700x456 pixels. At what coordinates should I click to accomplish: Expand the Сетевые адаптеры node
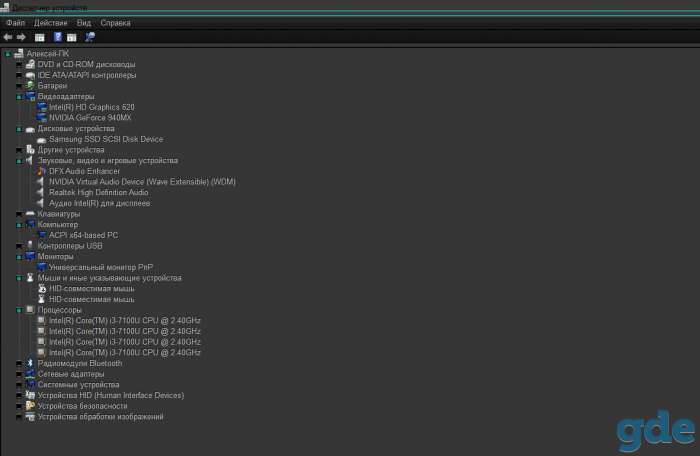click(19, 374)
